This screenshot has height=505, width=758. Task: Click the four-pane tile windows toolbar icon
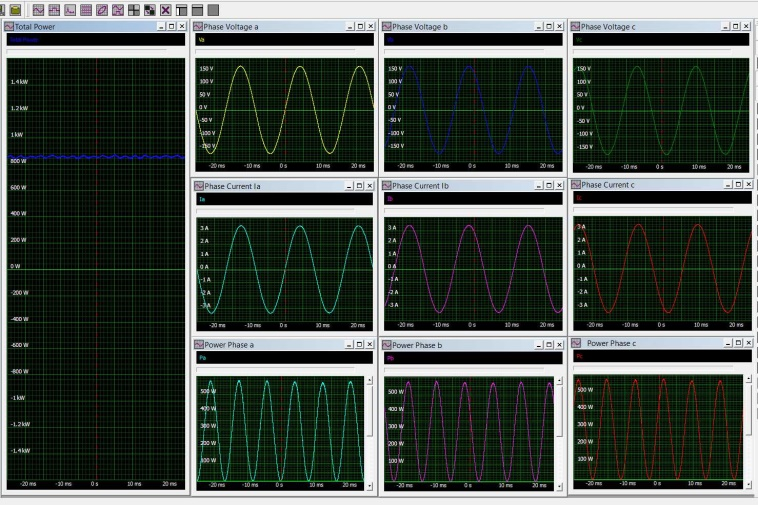click(x=133, y=9)
